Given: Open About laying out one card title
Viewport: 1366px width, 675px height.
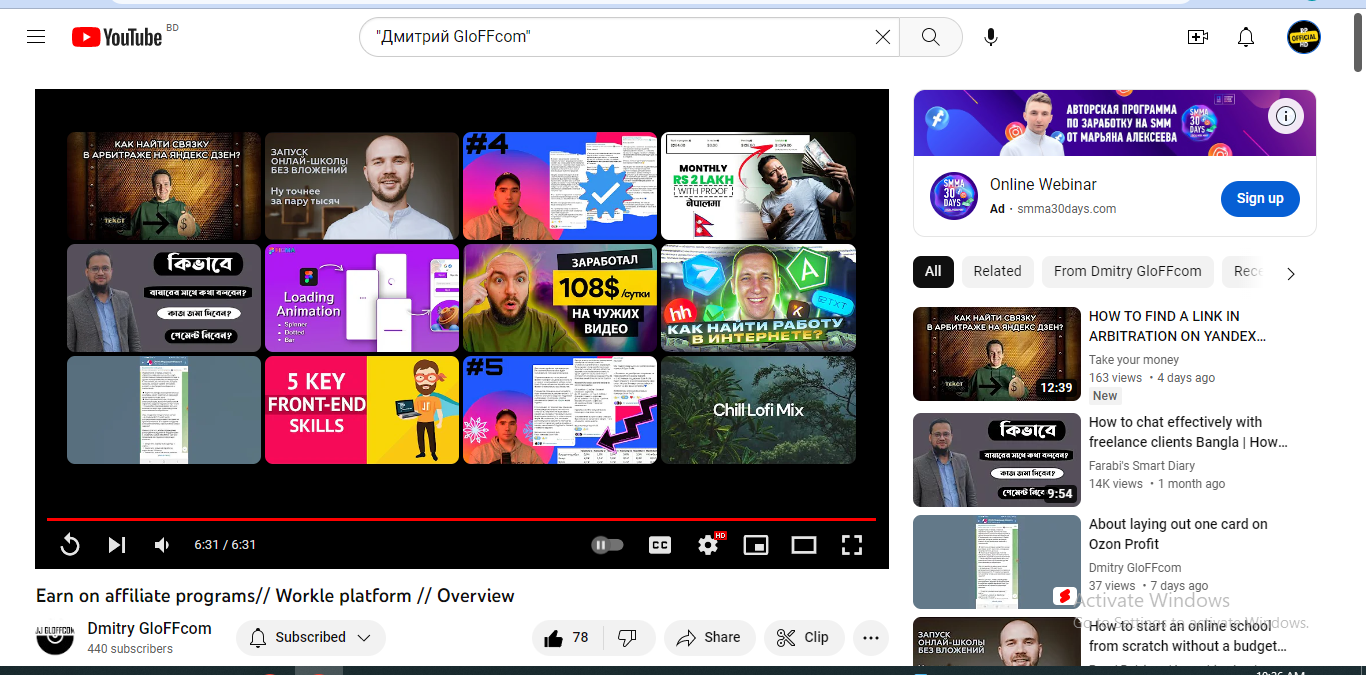Looking at the screenshot, I should click(x=1178, y=534).
